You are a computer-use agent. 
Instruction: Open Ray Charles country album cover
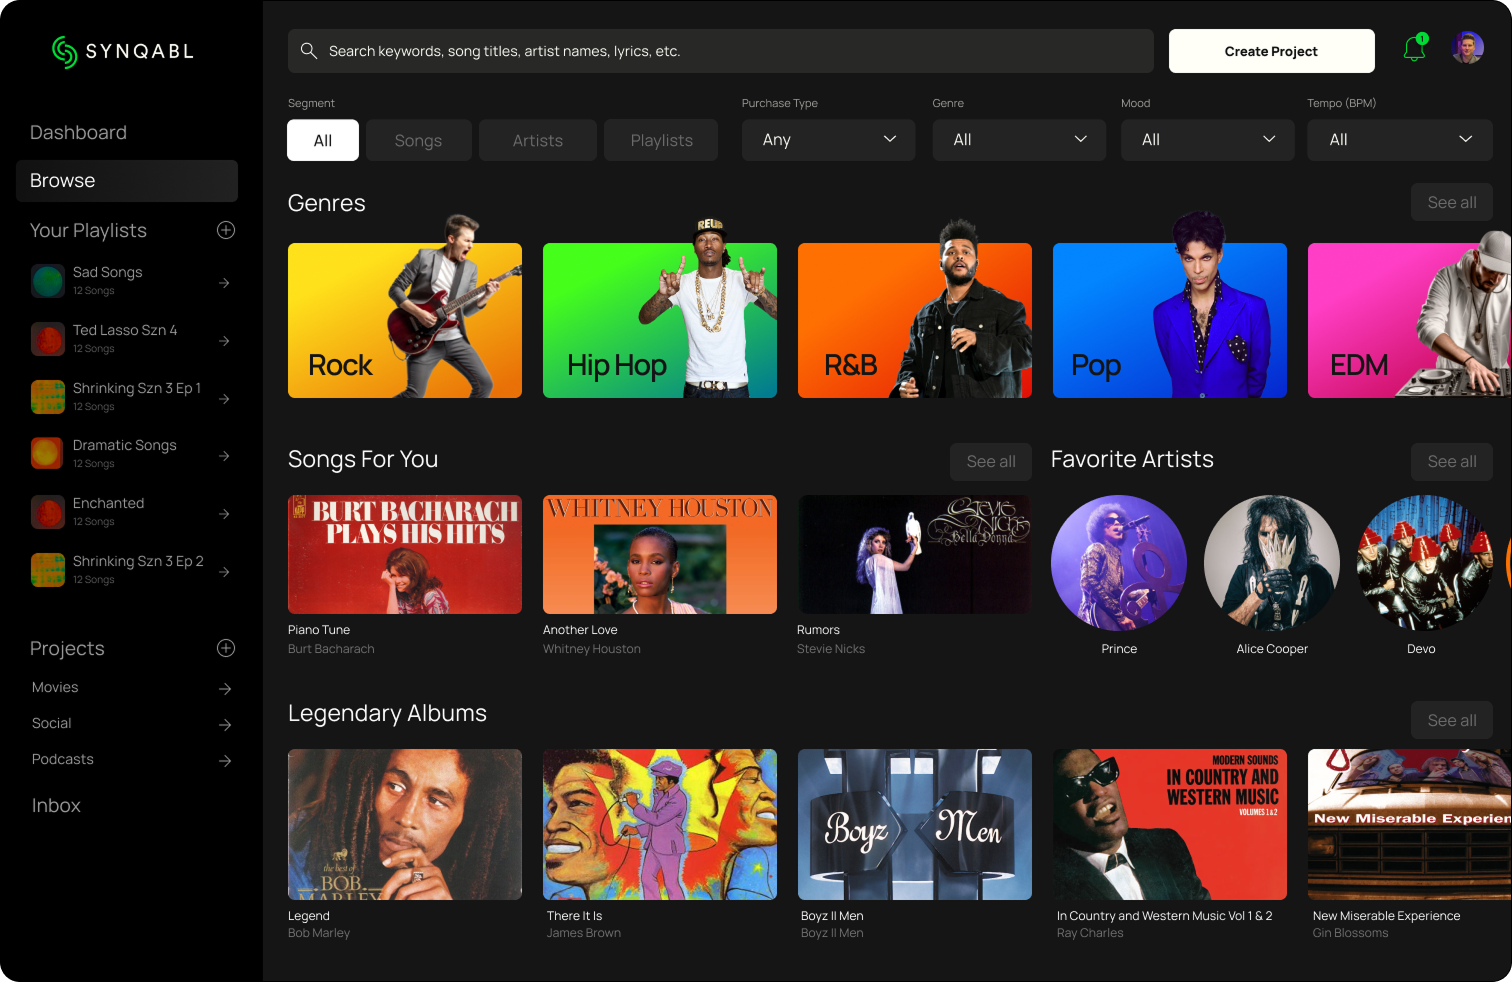point(1170,824)
